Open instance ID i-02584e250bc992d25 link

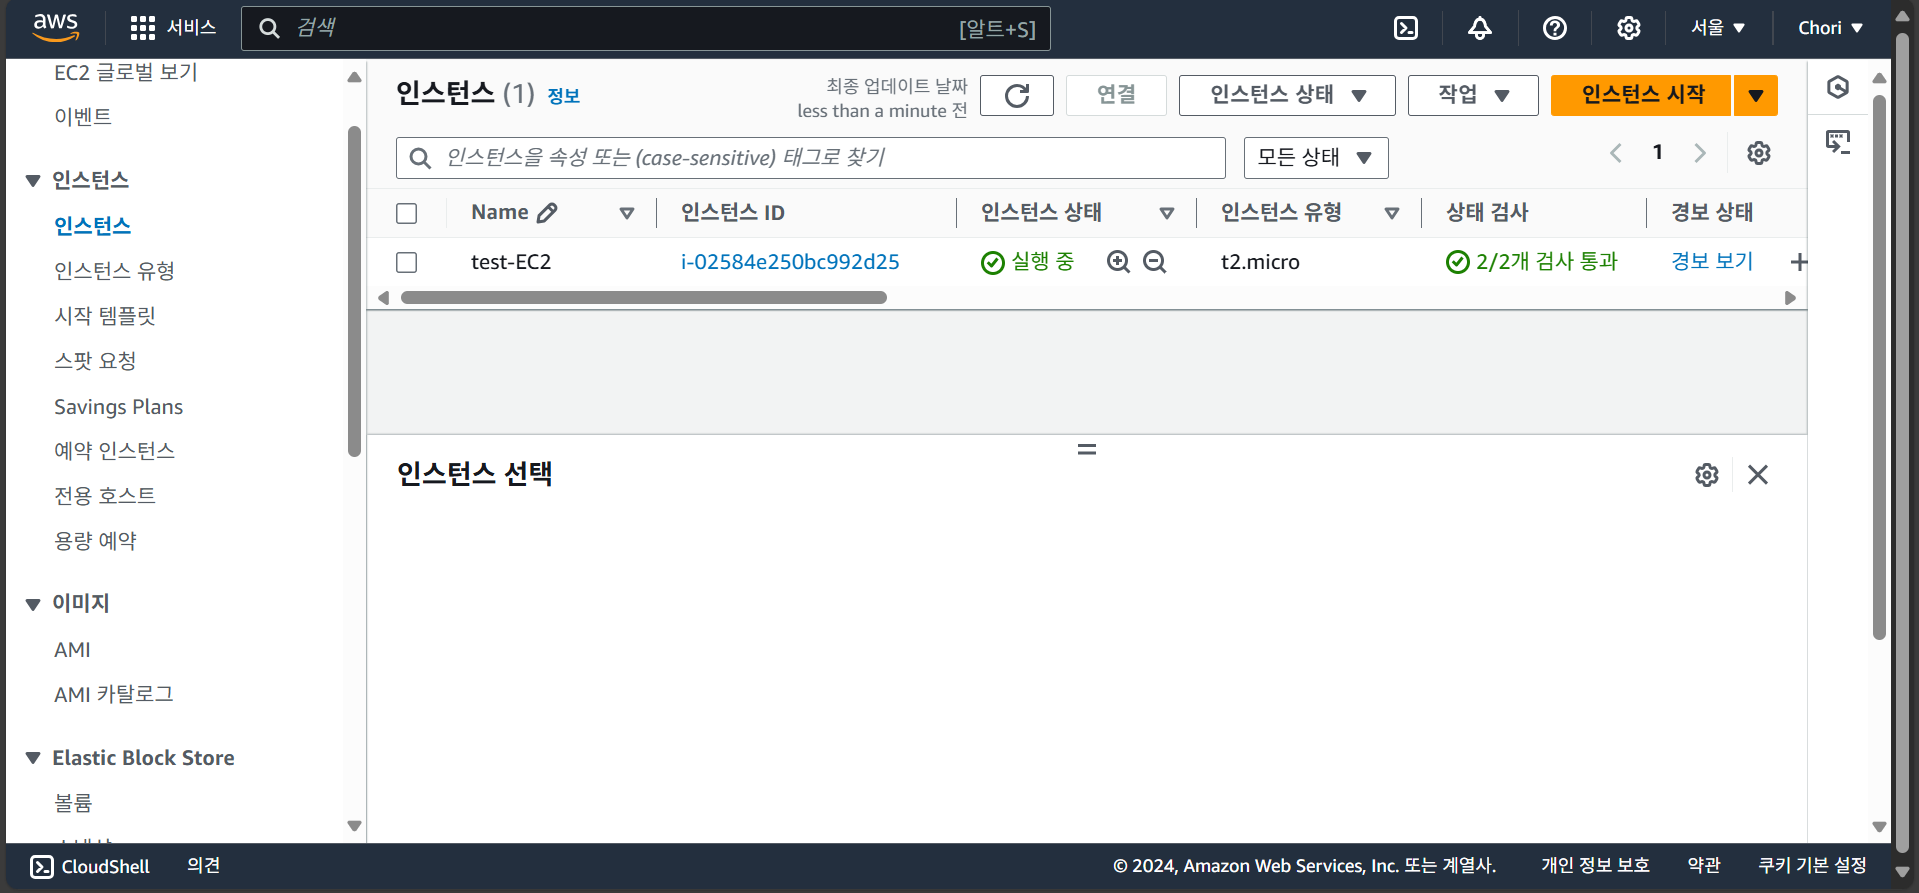pyautogui.click(x=790, y=262)
